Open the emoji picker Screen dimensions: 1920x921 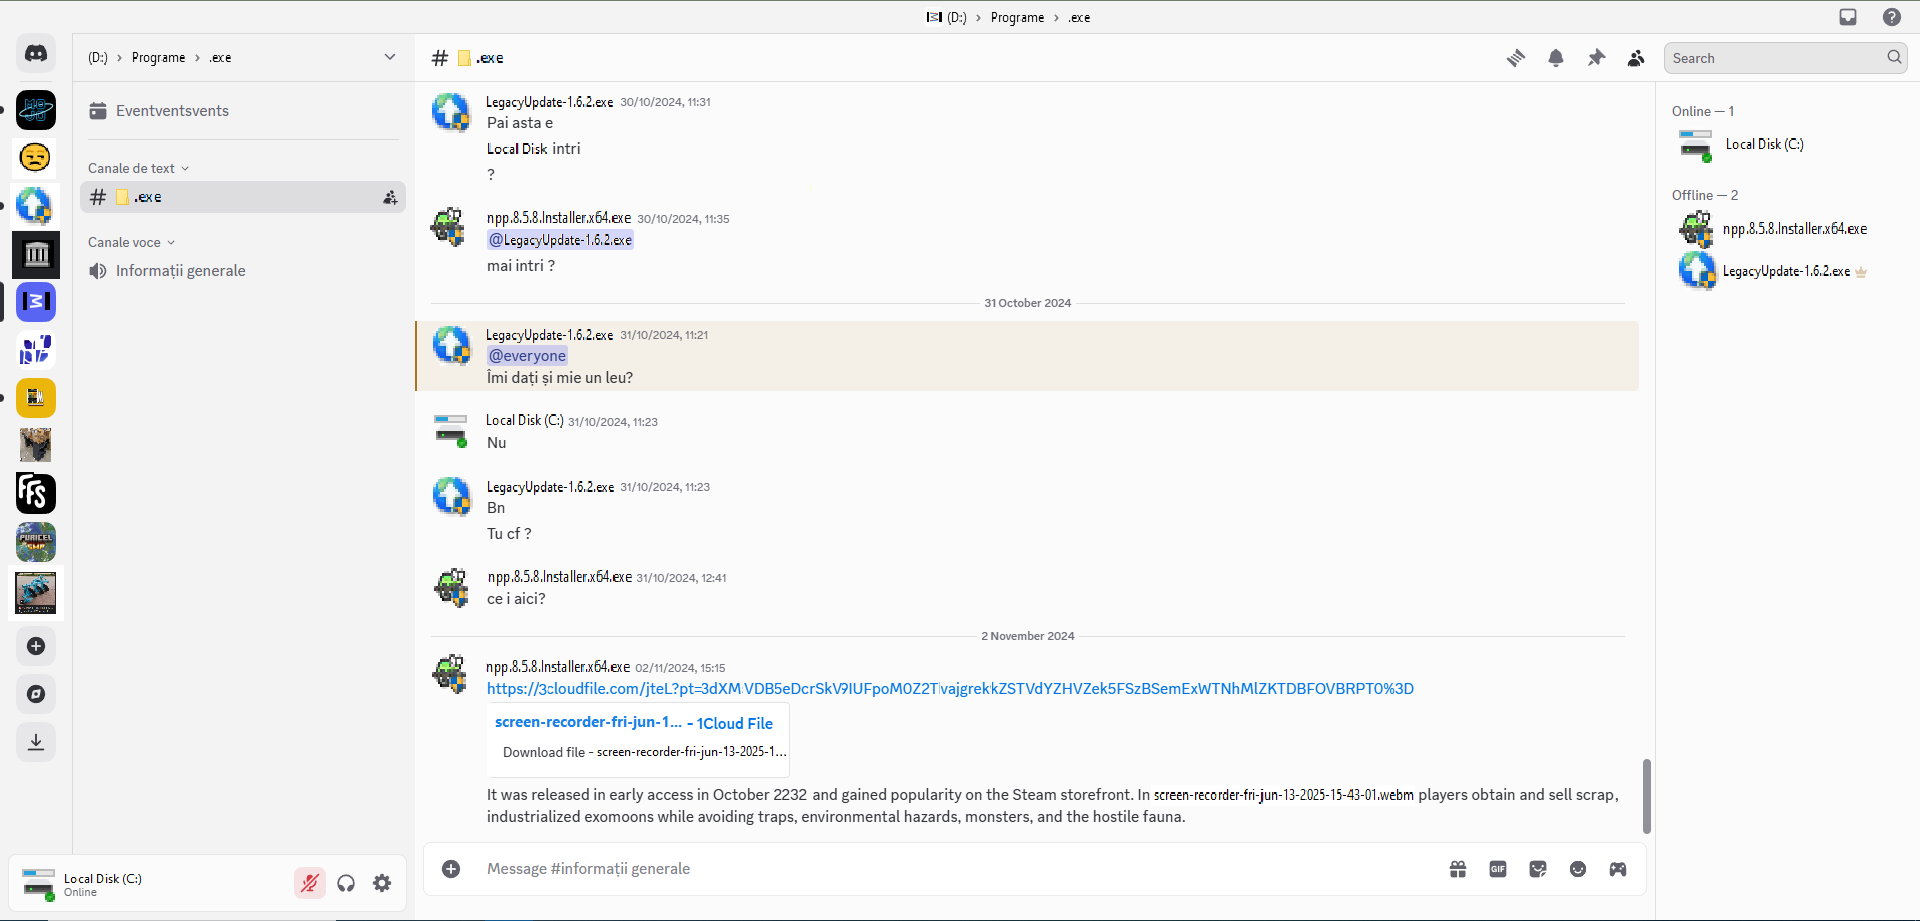point(1578,869)
